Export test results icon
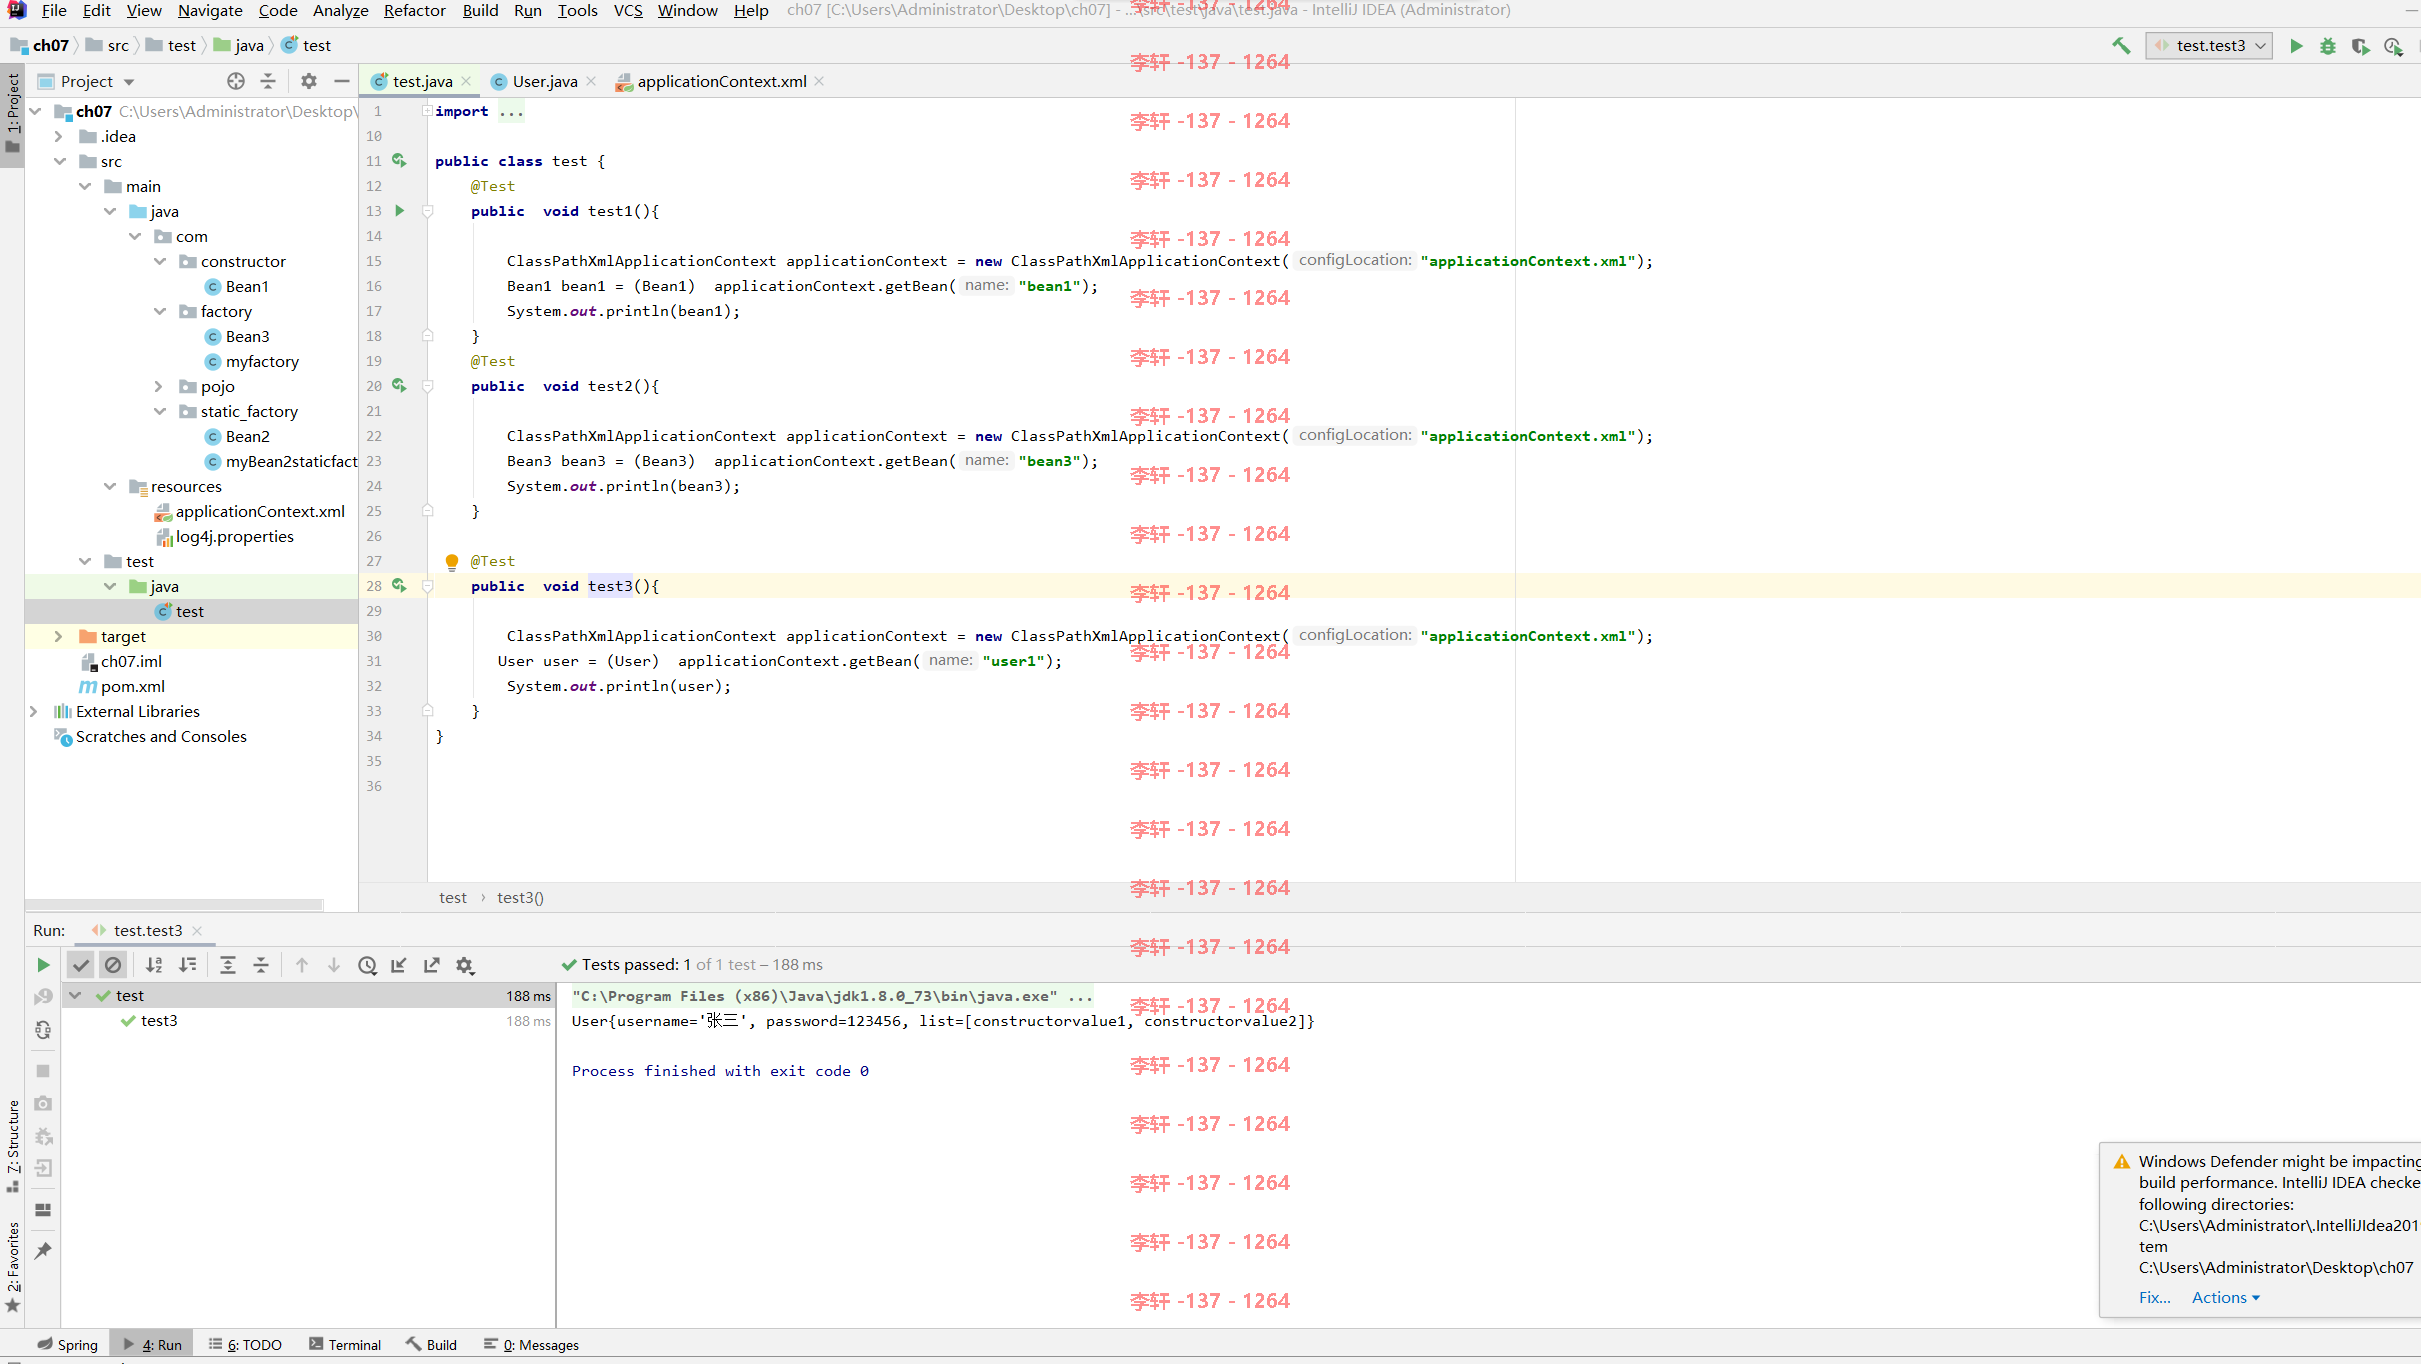Viewport: 2421px width, 1364px height. (x=432, y=965)
